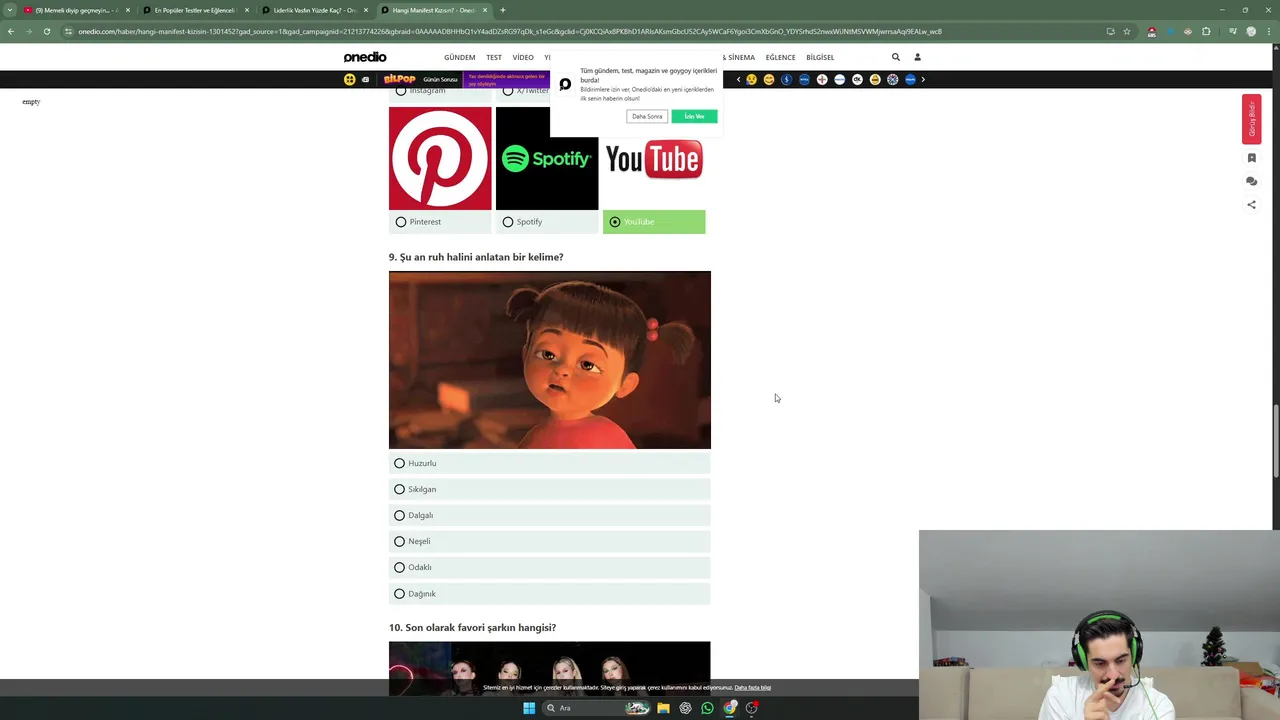The image size is (1280, 720).
Task: Select the Dağınık answer
Action: 549,593
